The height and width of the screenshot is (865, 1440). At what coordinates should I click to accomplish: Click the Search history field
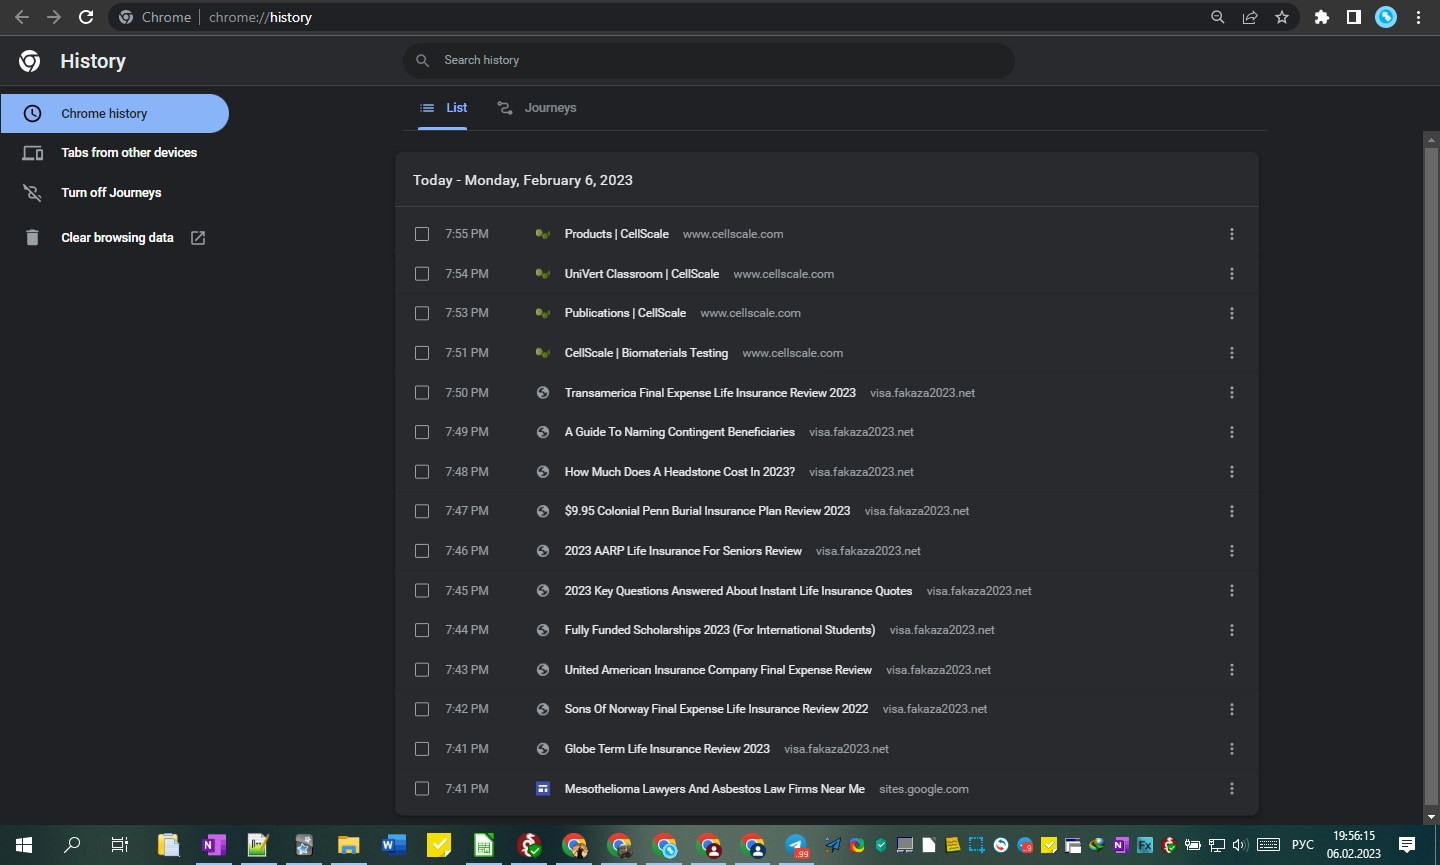click(709, 60)
